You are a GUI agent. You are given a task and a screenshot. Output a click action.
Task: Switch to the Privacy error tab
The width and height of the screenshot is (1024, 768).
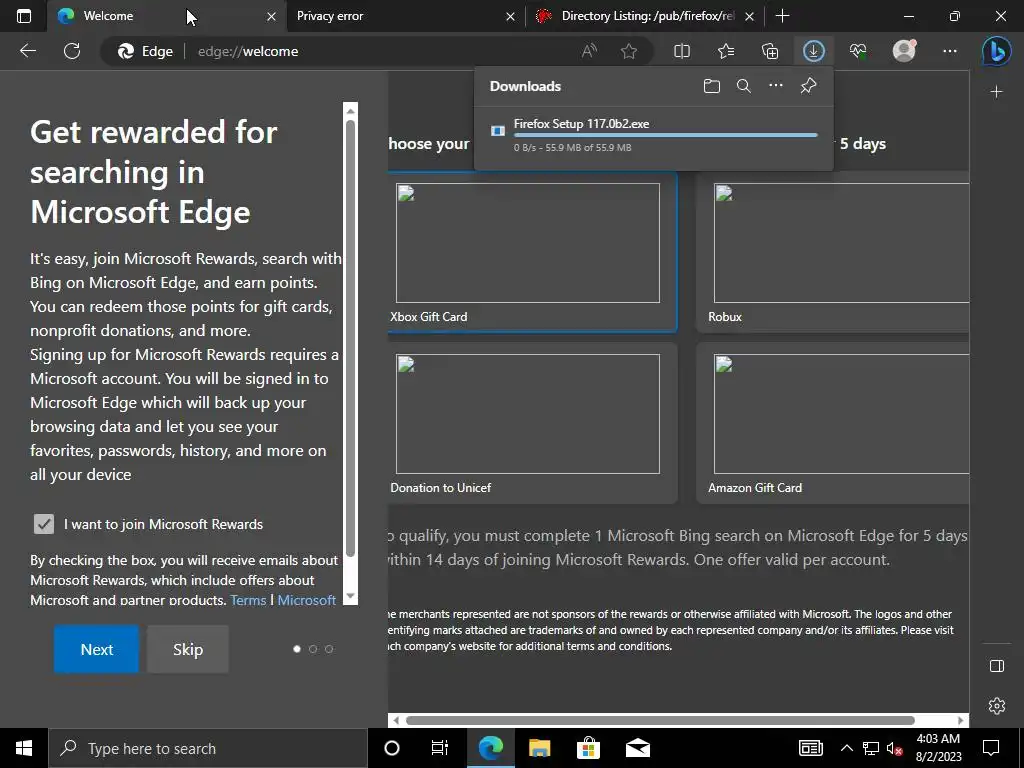(406, 16)
